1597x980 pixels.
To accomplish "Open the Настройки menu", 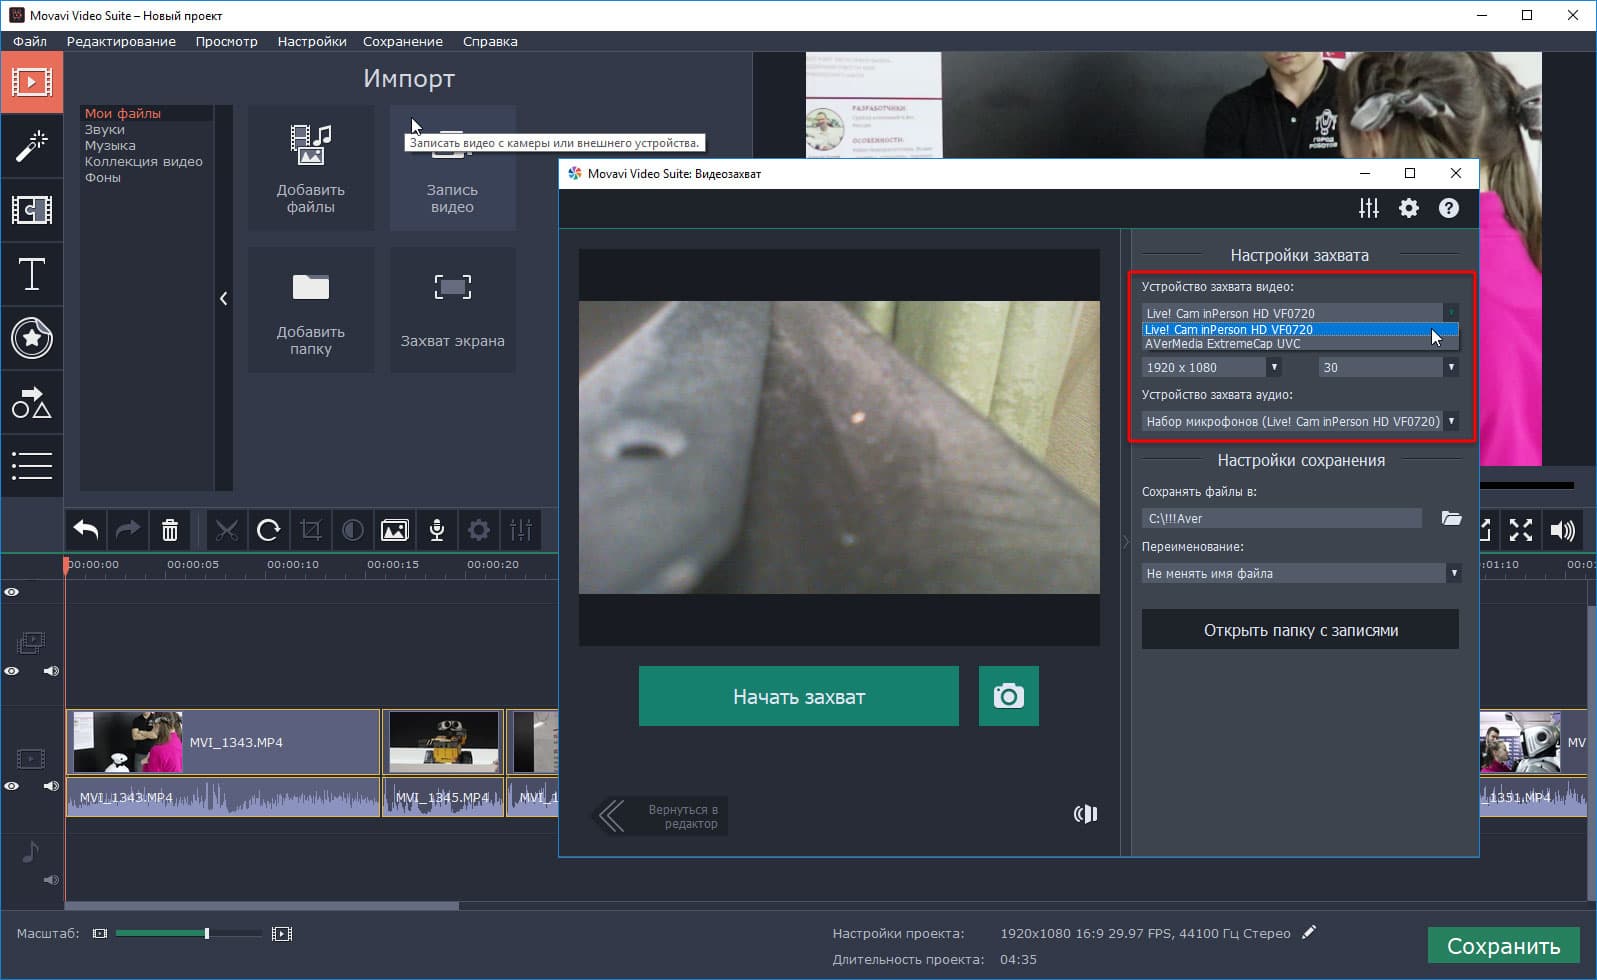I will tap(312, 41).
